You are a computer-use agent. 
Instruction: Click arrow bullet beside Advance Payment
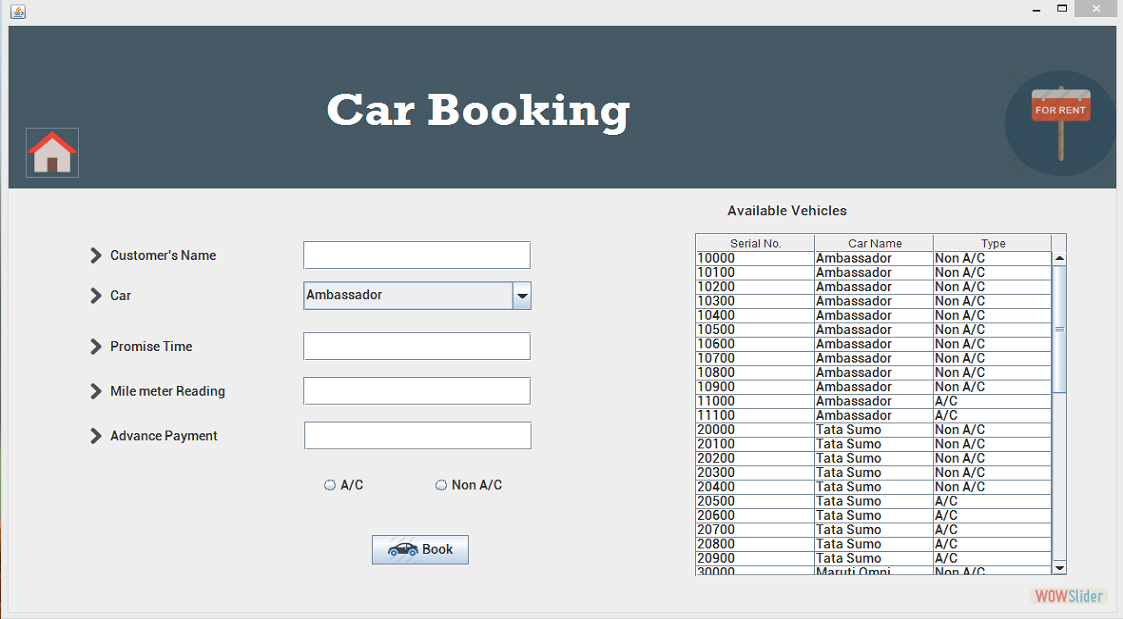(x=96, y=436)
